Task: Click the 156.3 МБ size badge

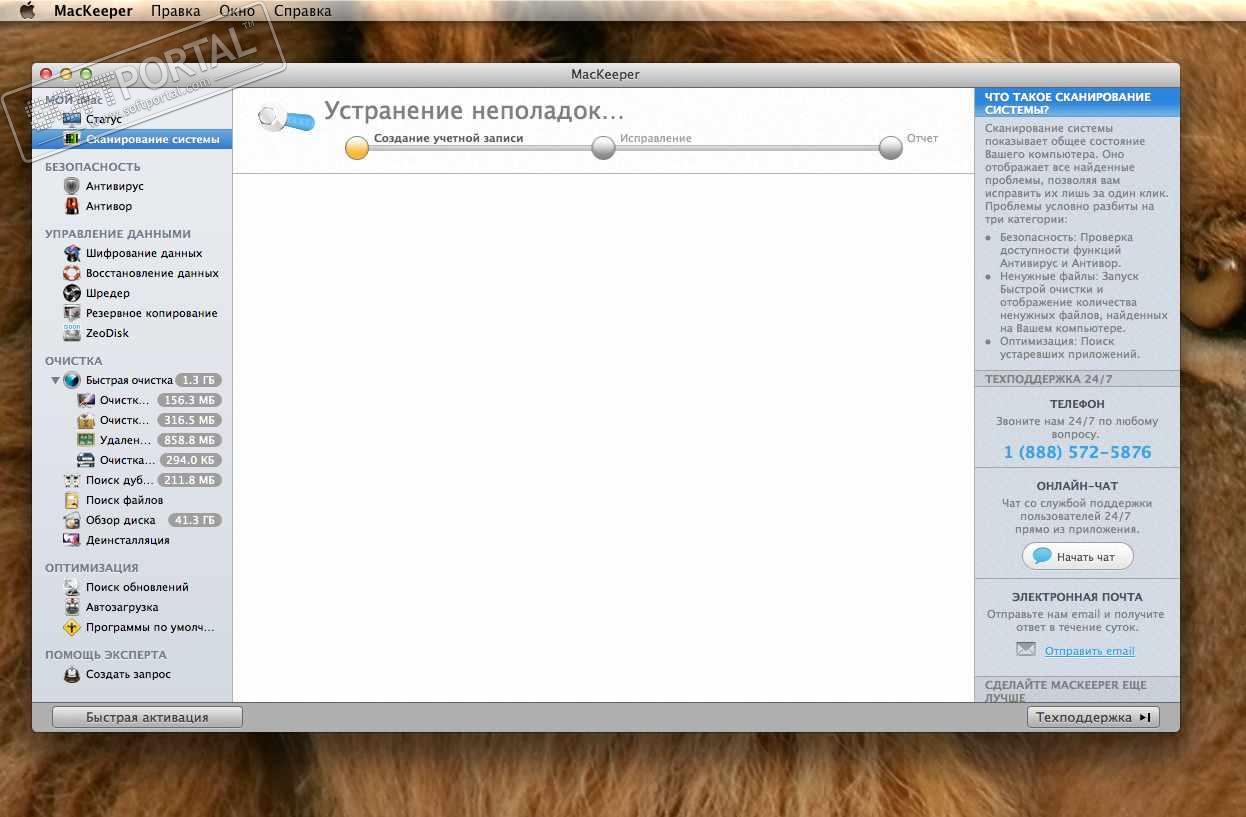Action: (190, 400)
